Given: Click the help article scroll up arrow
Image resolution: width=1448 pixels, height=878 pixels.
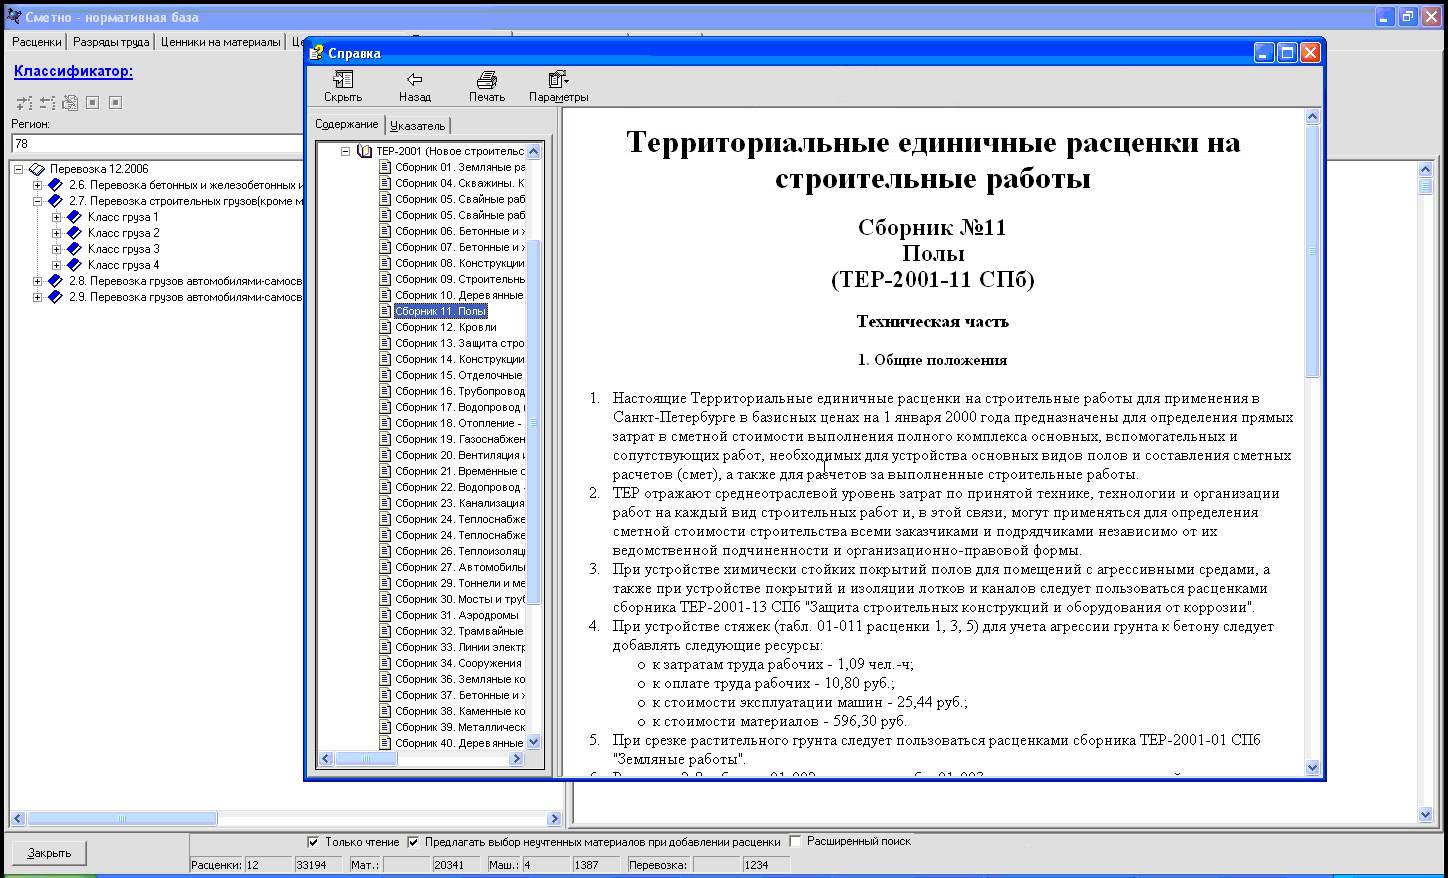Looking at the screenshot, I should pyautogui.click(x=1313, y=118).
